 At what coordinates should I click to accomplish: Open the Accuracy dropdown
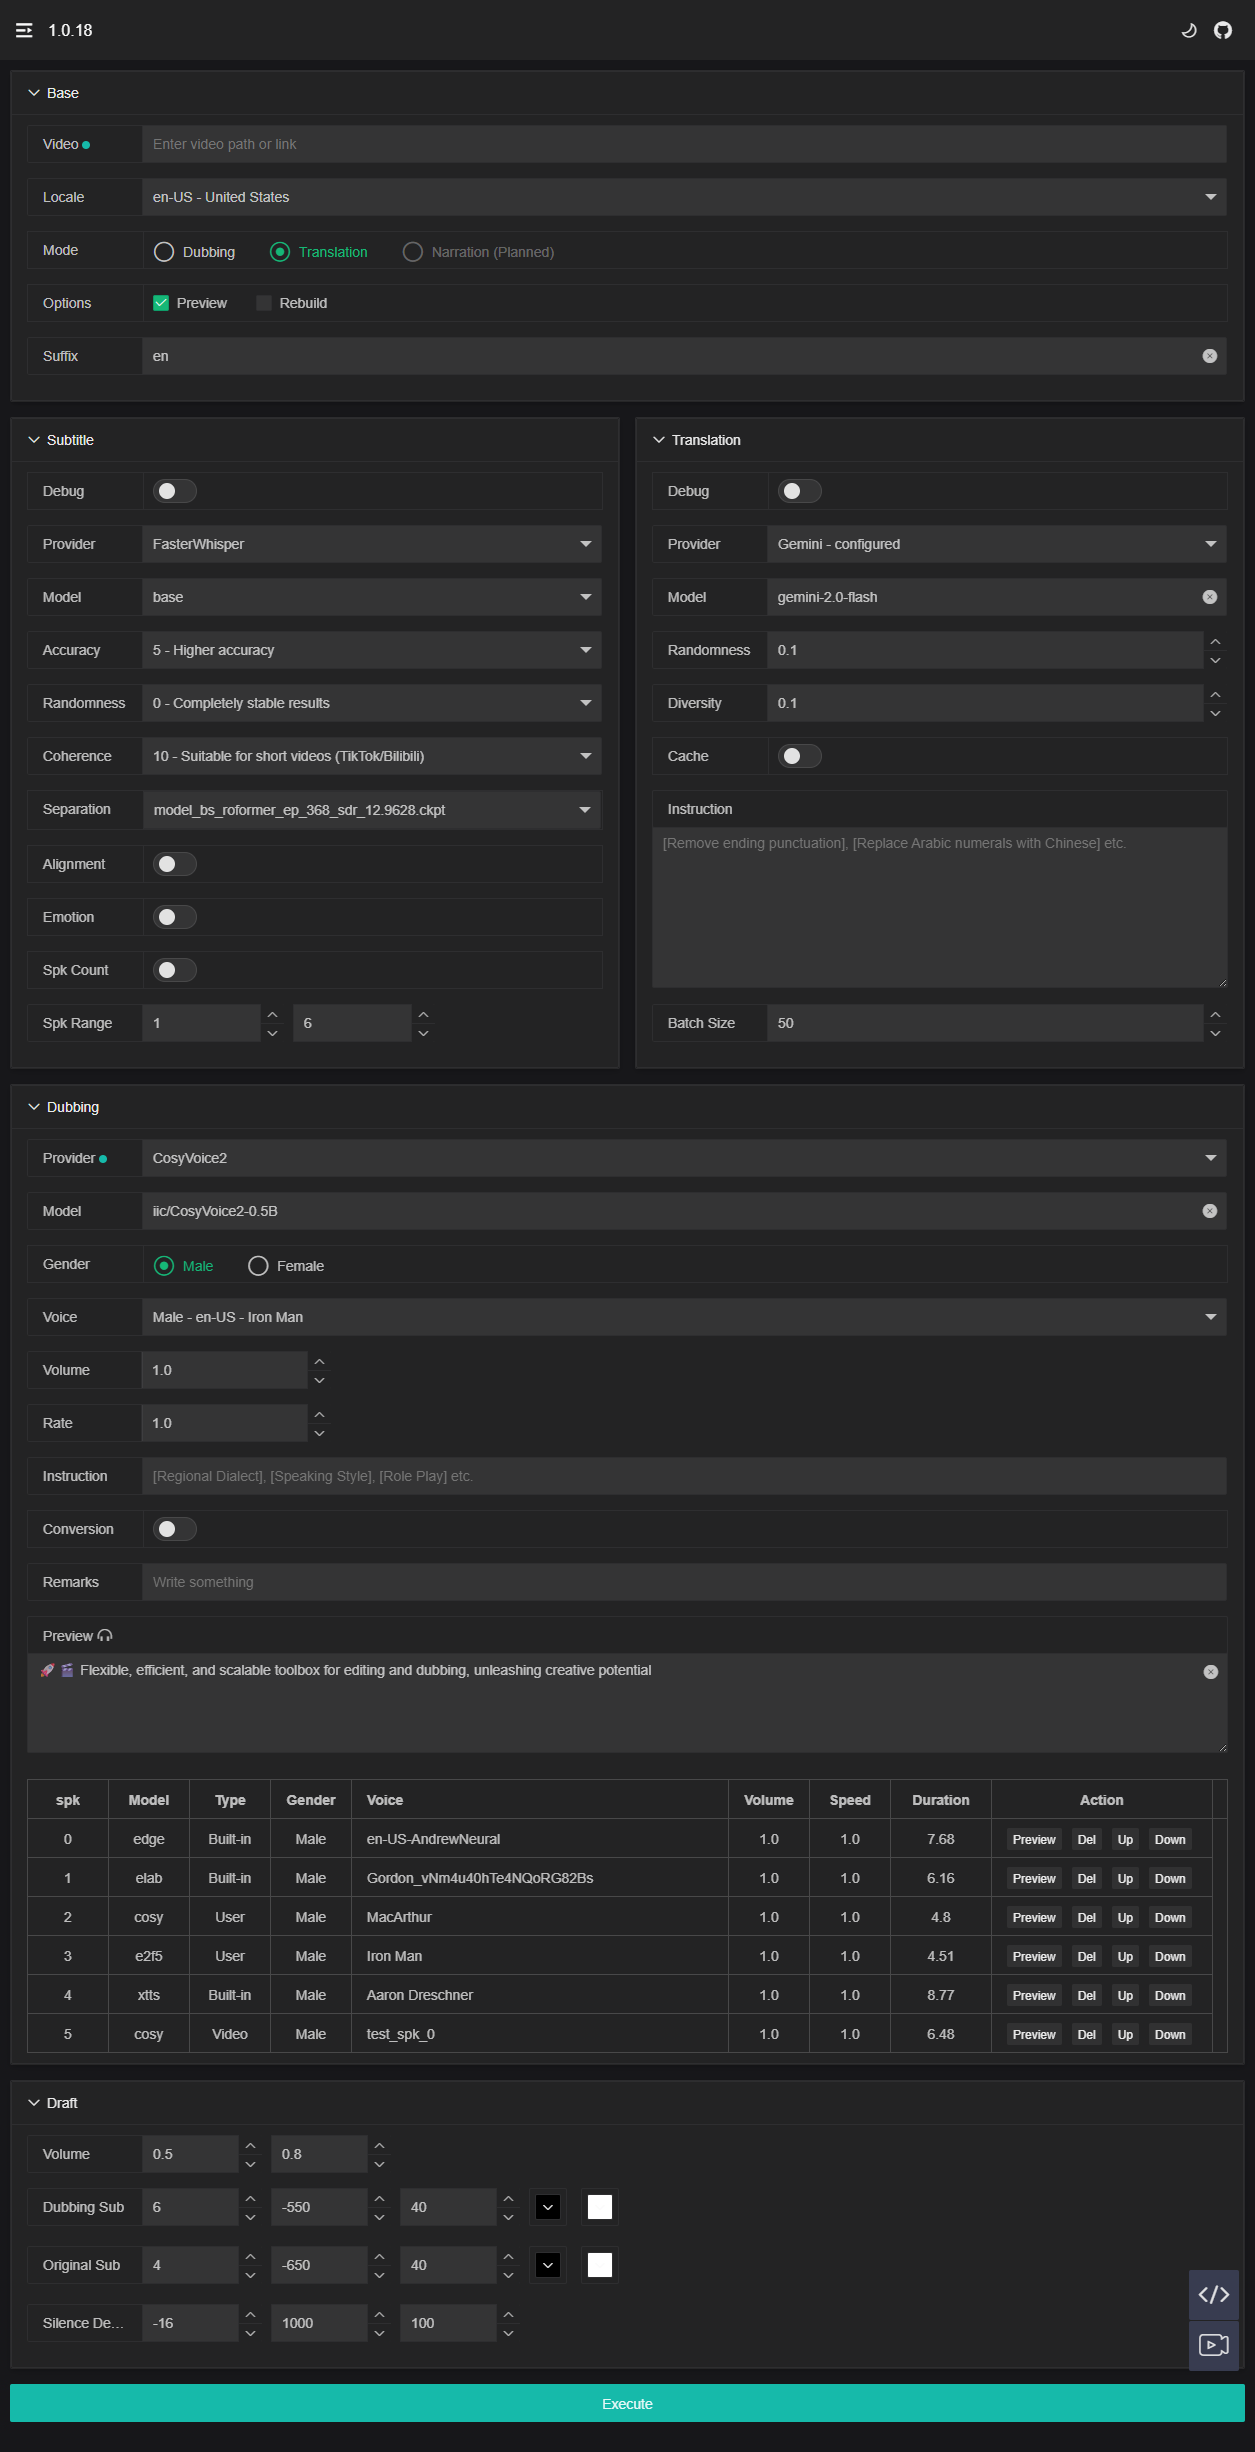click(372, 650)
